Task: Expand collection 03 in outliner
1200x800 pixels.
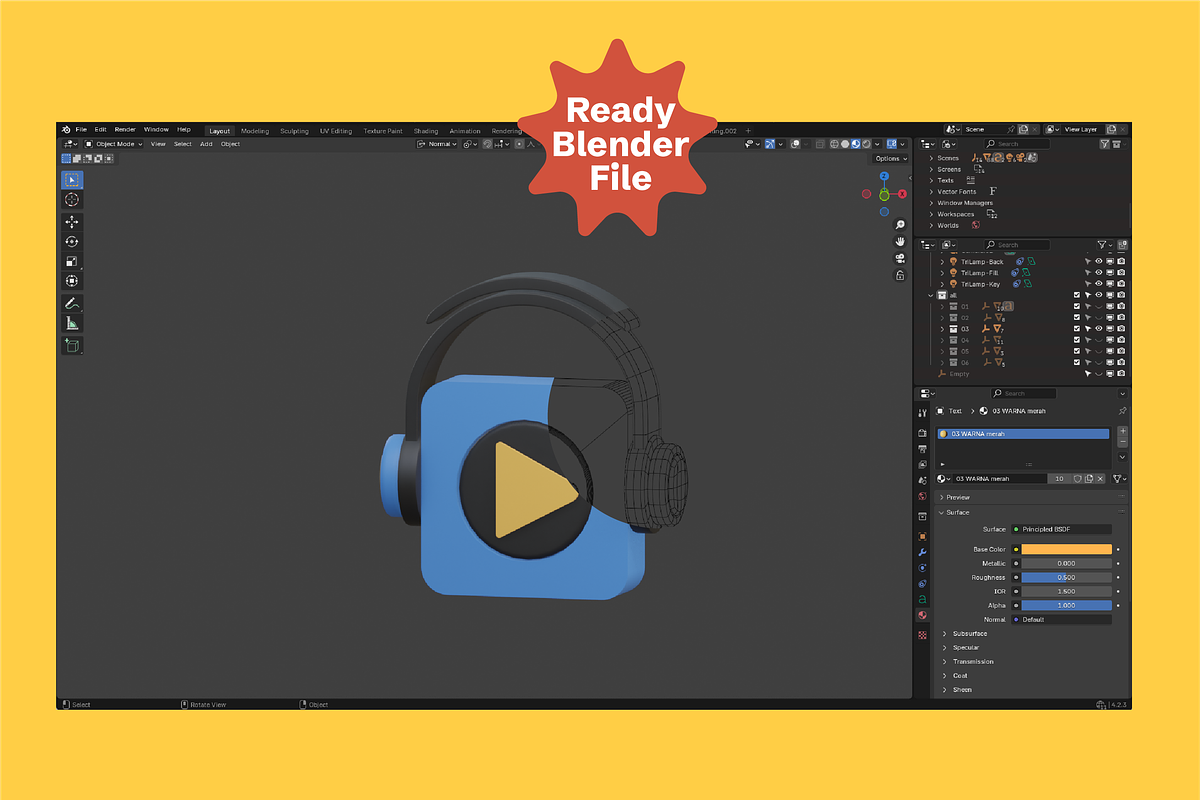Action: point(942,329)
